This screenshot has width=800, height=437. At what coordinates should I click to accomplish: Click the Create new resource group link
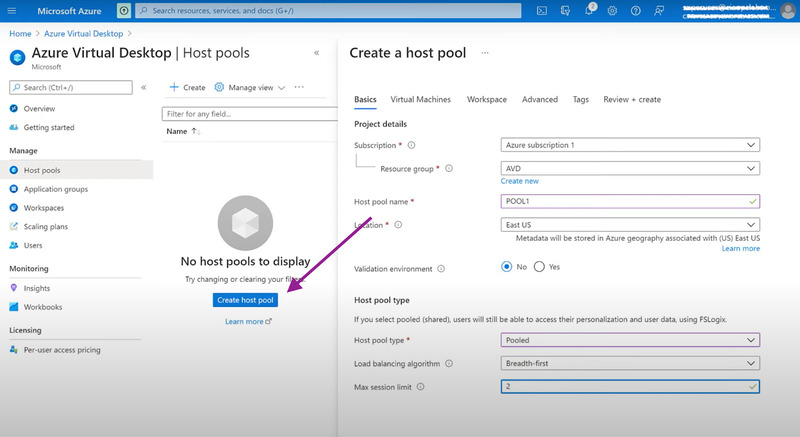[519, 181]
